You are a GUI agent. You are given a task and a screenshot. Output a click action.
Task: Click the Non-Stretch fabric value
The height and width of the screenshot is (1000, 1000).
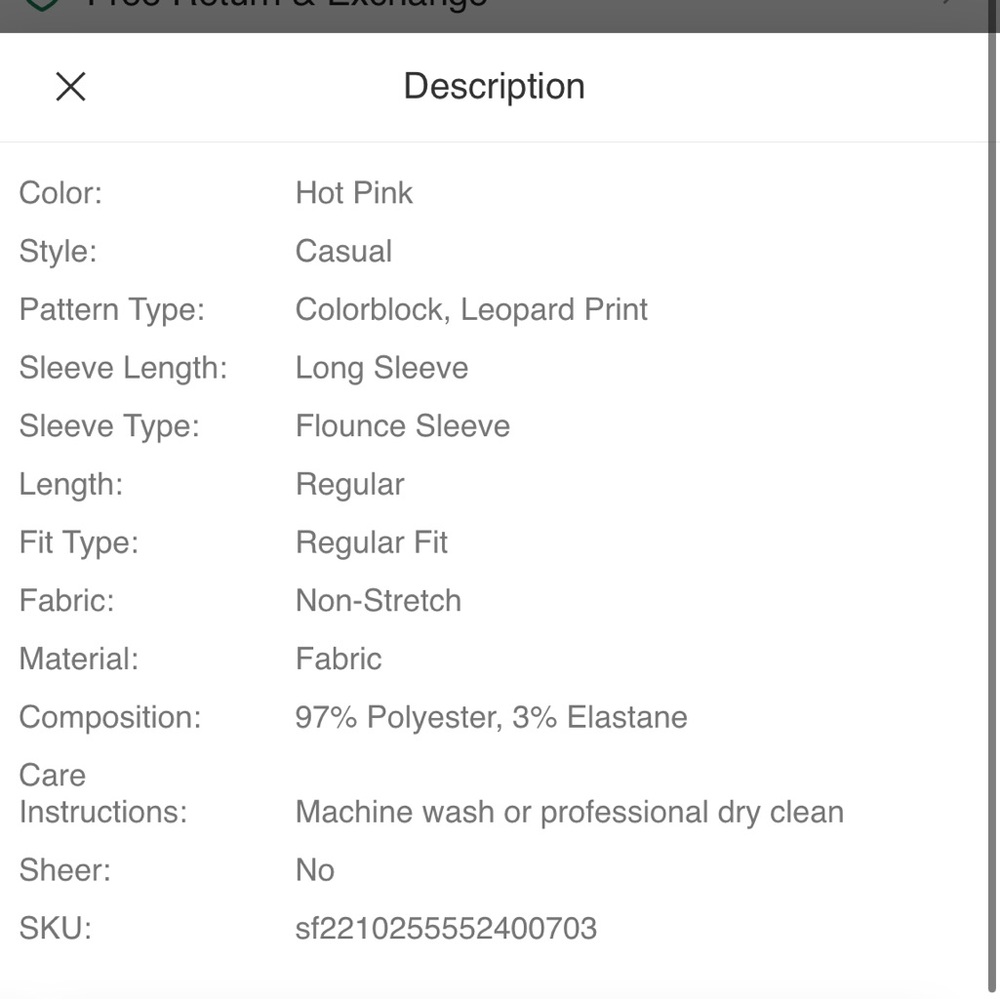click(379, 601)
